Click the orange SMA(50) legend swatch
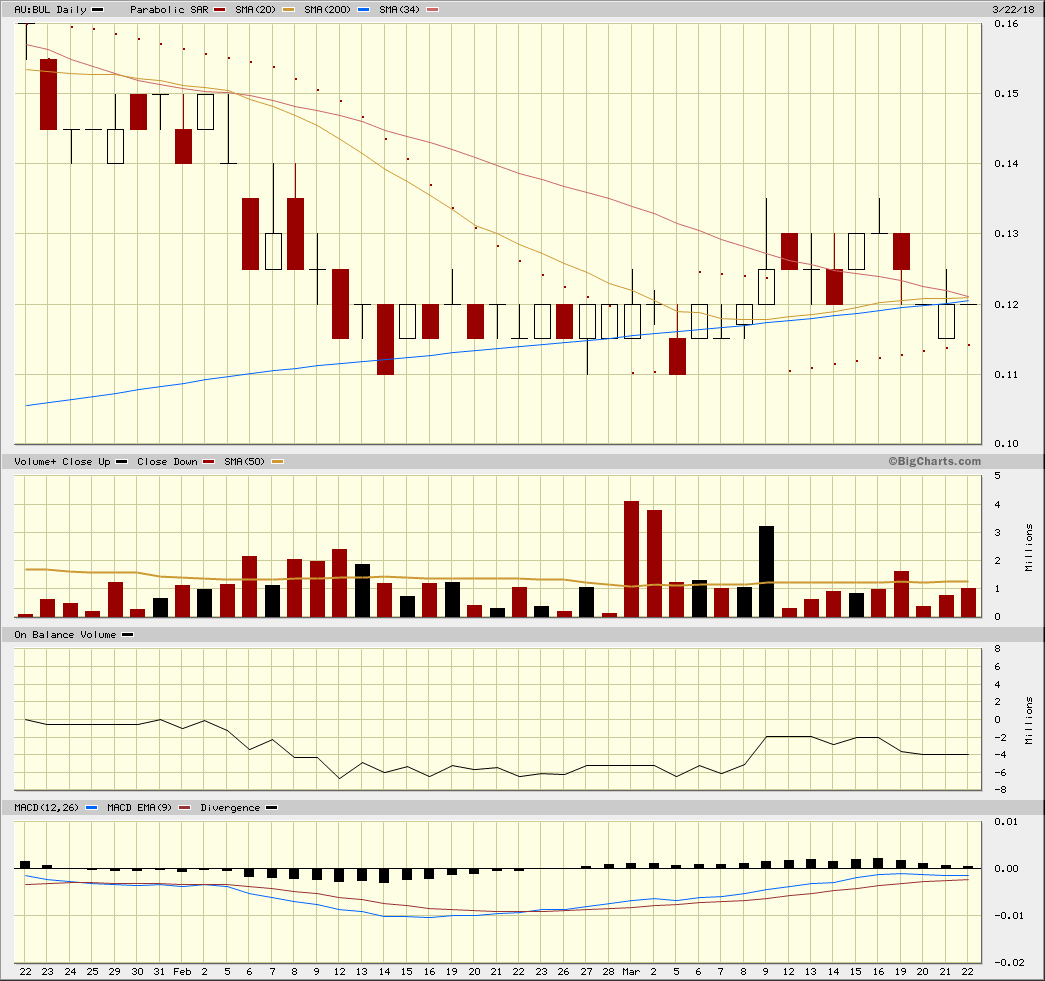1045x981 pixels. click(277, 462)
